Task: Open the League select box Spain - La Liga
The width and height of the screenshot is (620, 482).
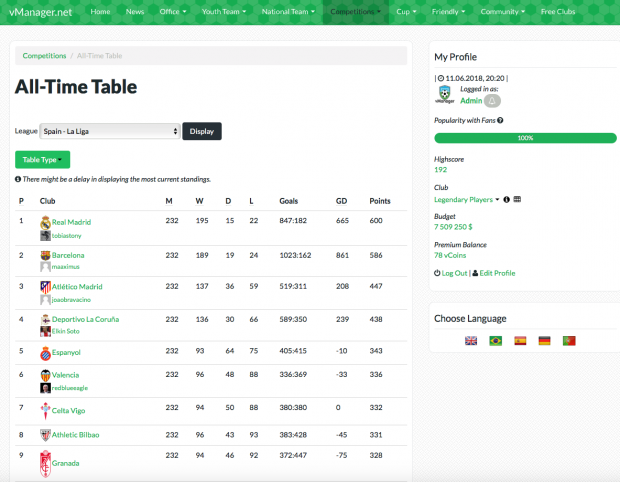Action: coord(110,131)
